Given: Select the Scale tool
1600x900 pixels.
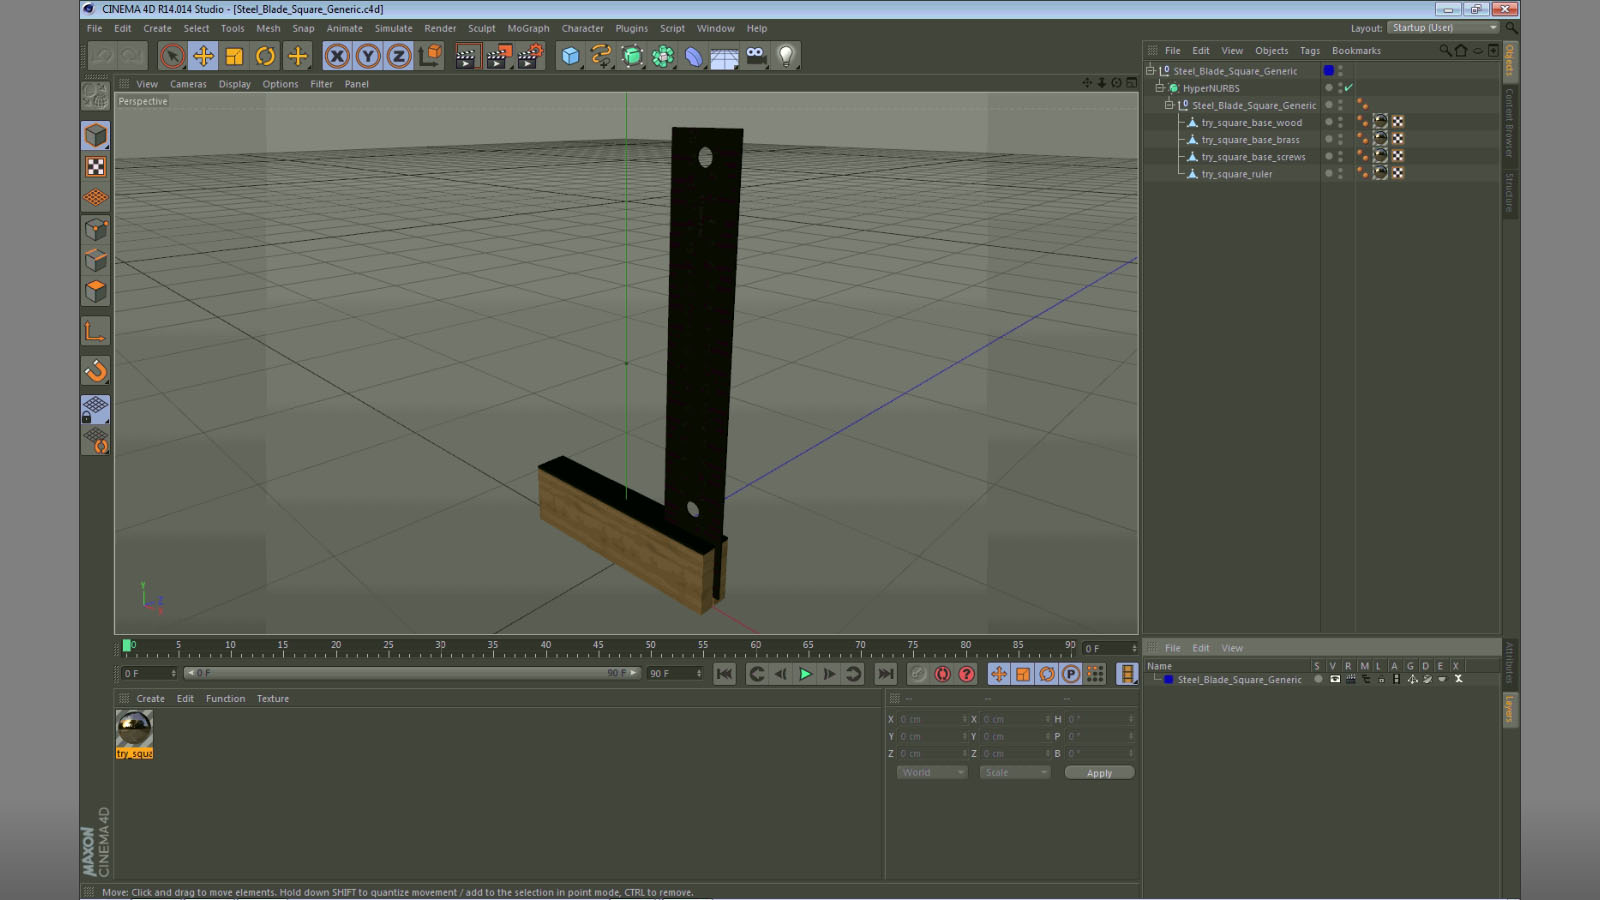Looking at the screenshot, I should click(234, 56).
